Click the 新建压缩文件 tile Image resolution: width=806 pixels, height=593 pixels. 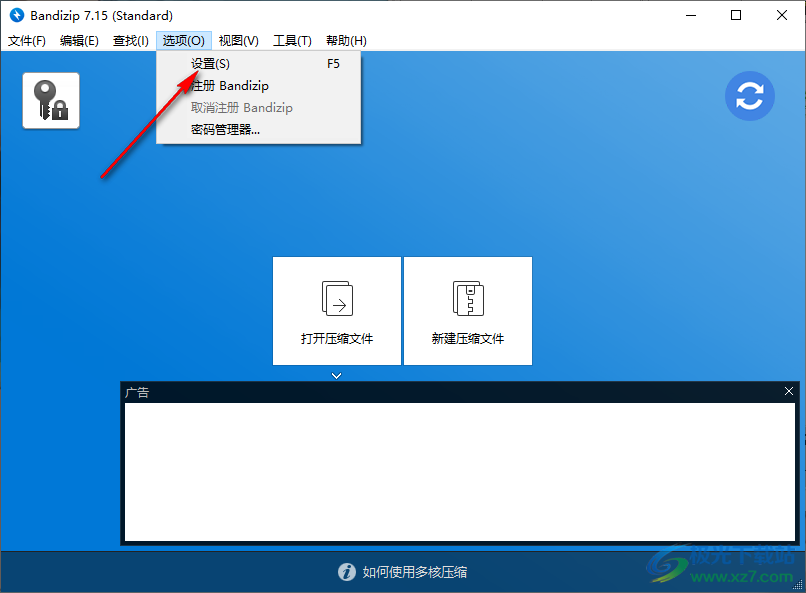pyautogui.click(x=468, y=311)
